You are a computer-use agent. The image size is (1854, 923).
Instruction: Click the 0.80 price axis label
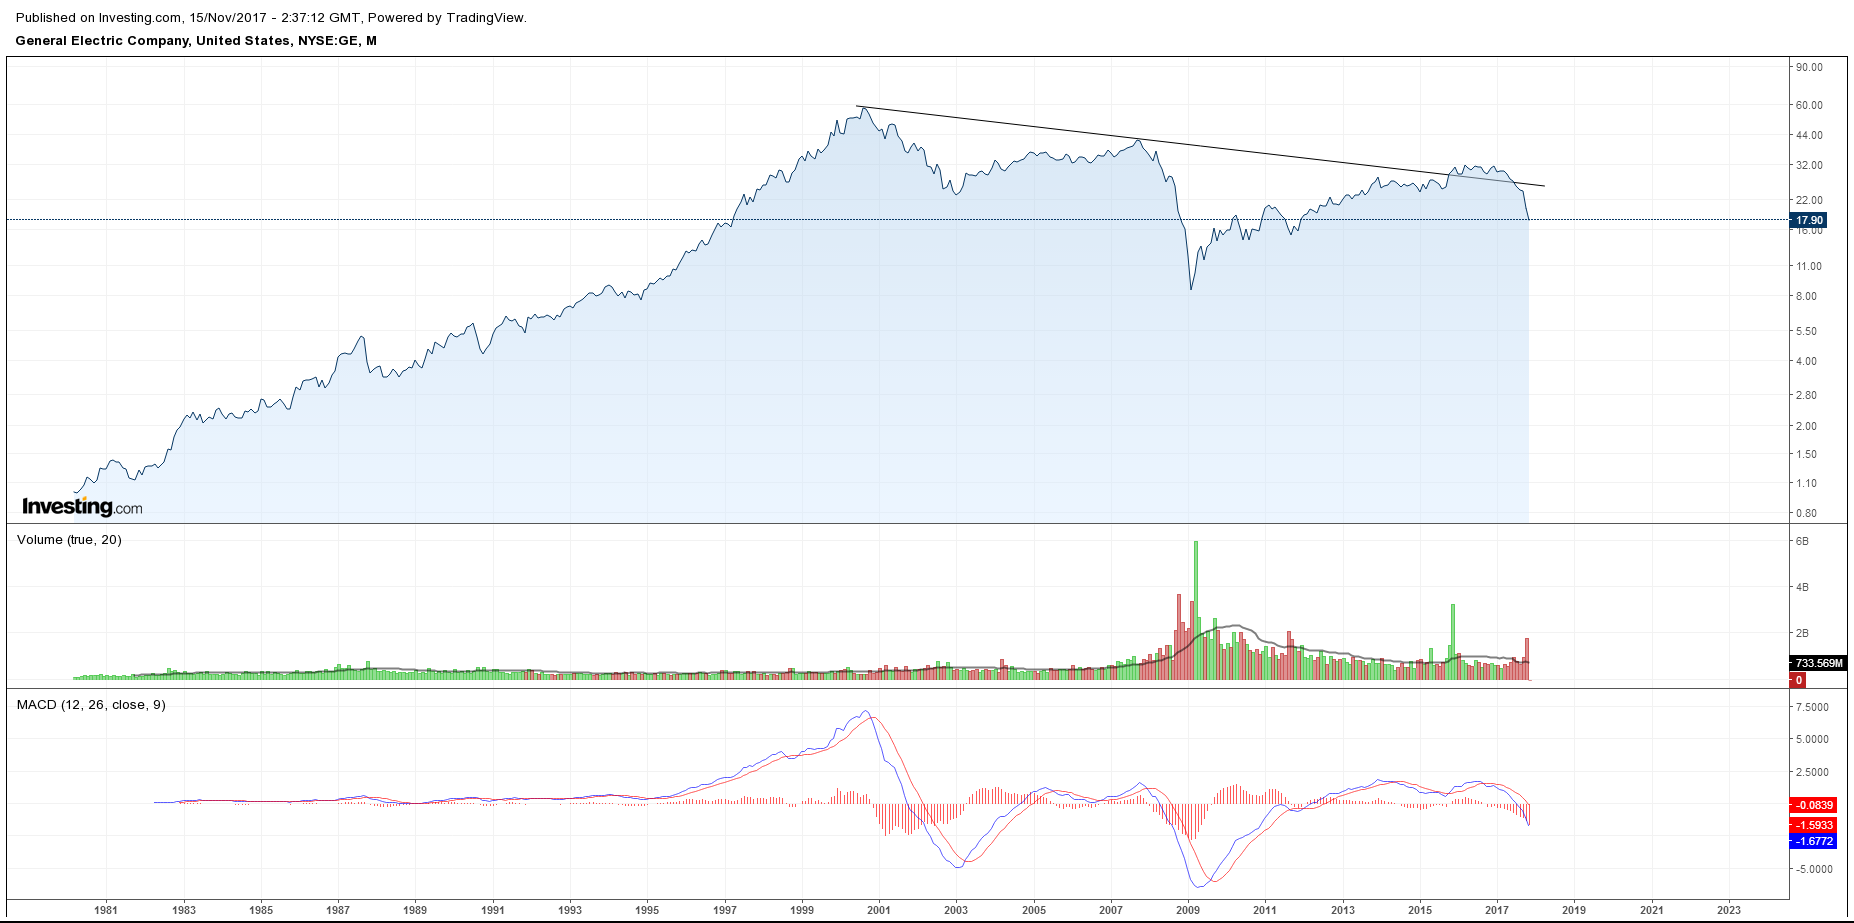(1806, 513)
